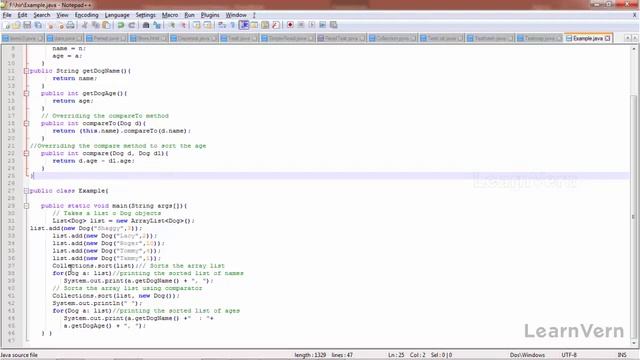
Task: Click the tab bar scroll-right arrow
Action: [x=635, y=38]
